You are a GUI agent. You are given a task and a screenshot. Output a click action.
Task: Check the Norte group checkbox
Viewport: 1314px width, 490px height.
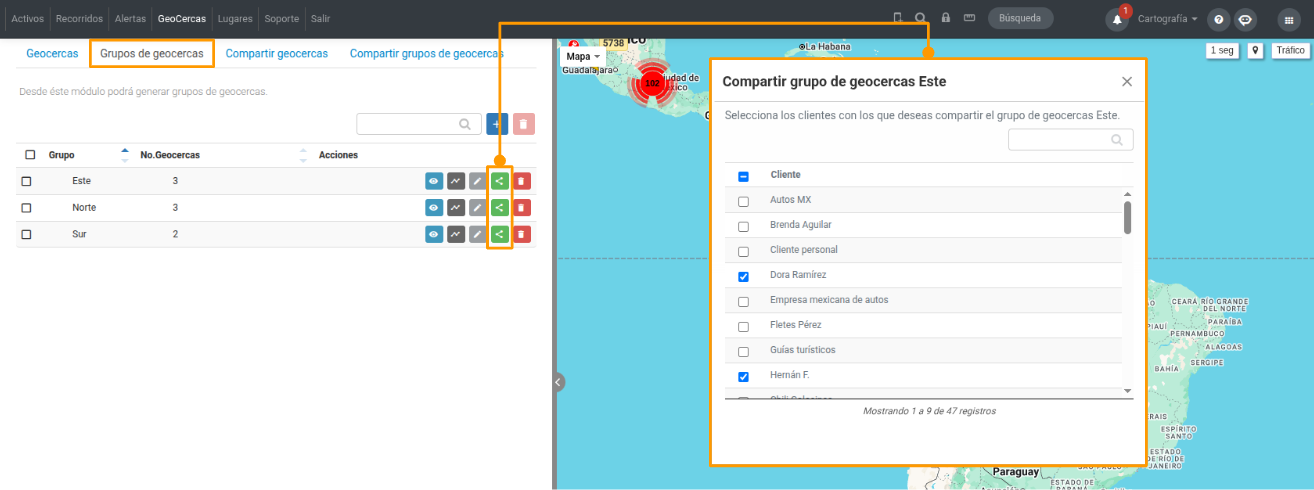click(x=26, y=208)
